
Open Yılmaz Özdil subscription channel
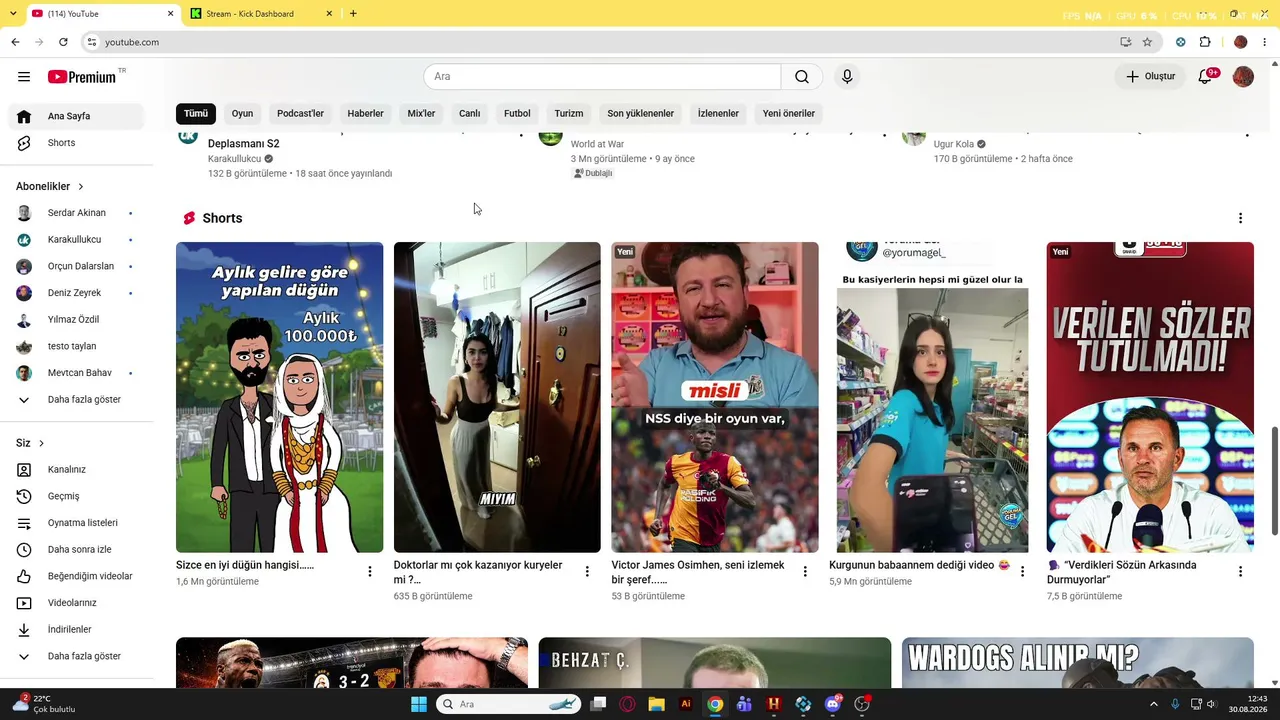click(x=78, y=320)
